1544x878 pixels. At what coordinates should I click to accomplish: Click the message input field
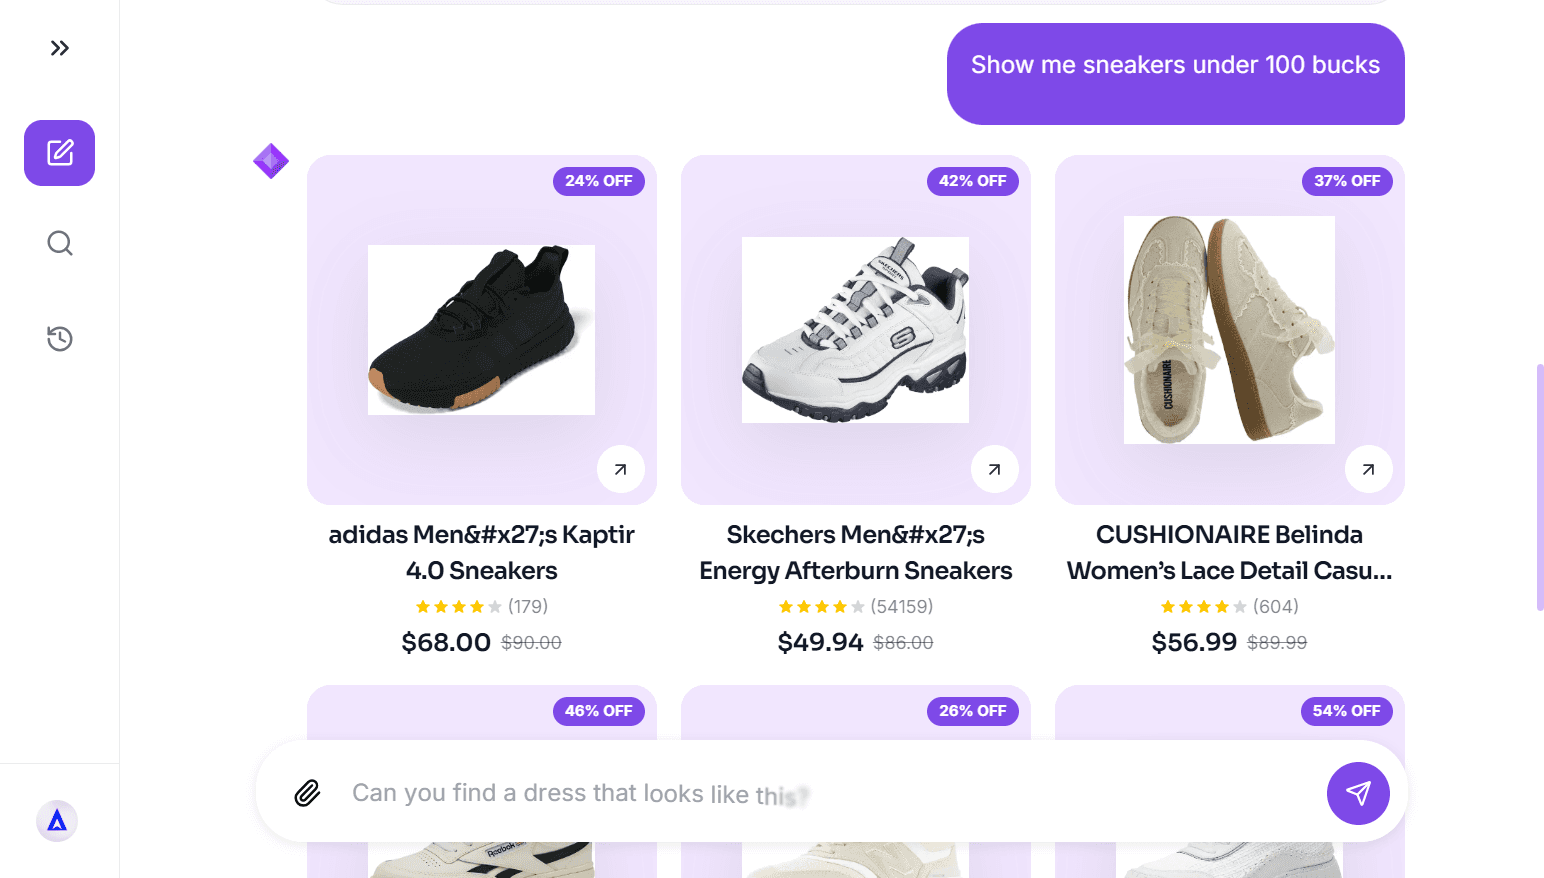click(820, 793)
